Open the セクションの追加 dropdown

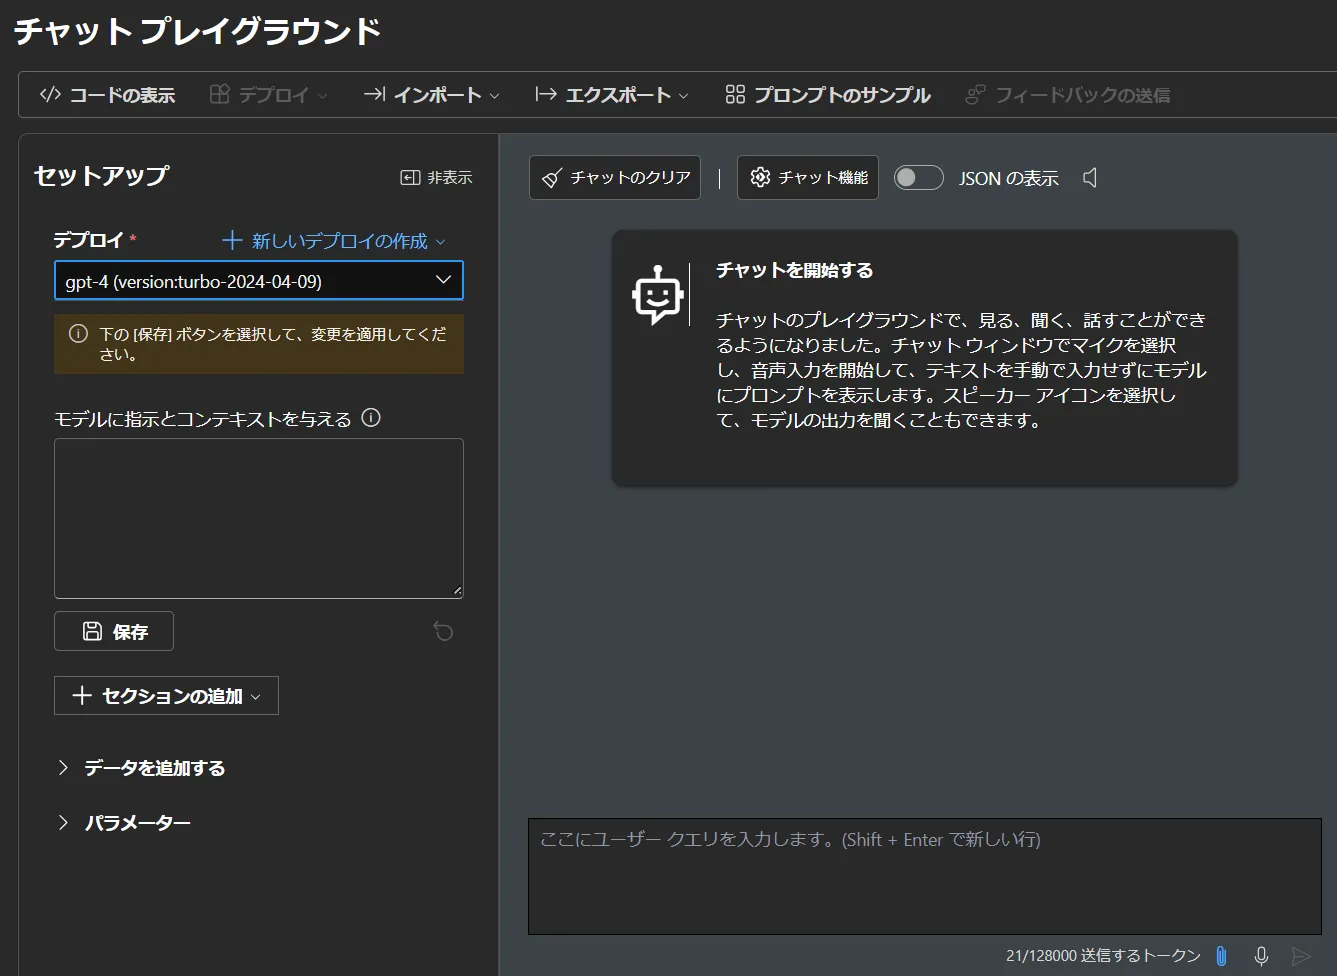tap(166, 696)
